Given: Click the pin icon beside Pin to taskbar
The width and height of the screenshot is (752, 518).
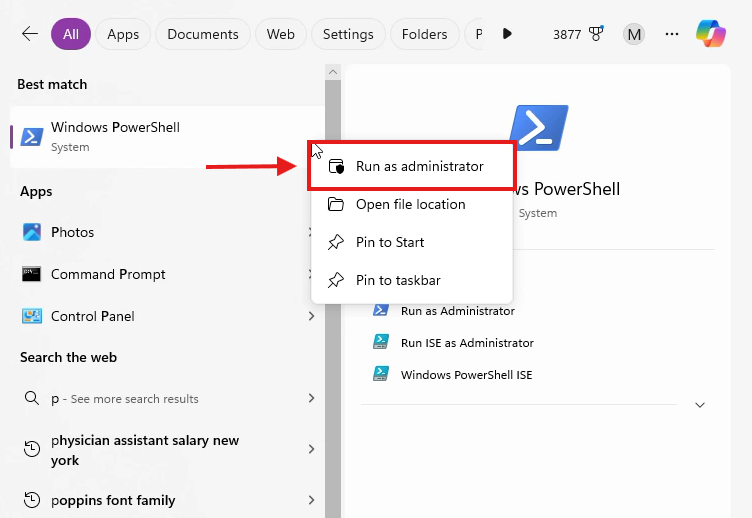Looking at the screenshot, I should (336, 280).
